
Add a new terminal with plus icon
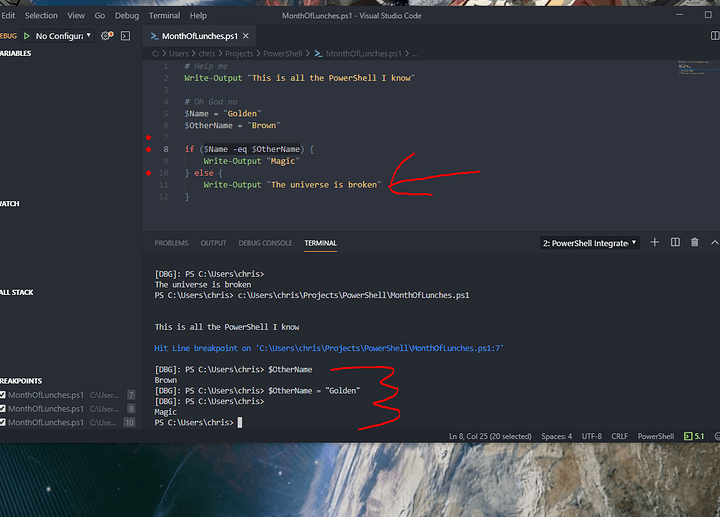pos(654,242)
